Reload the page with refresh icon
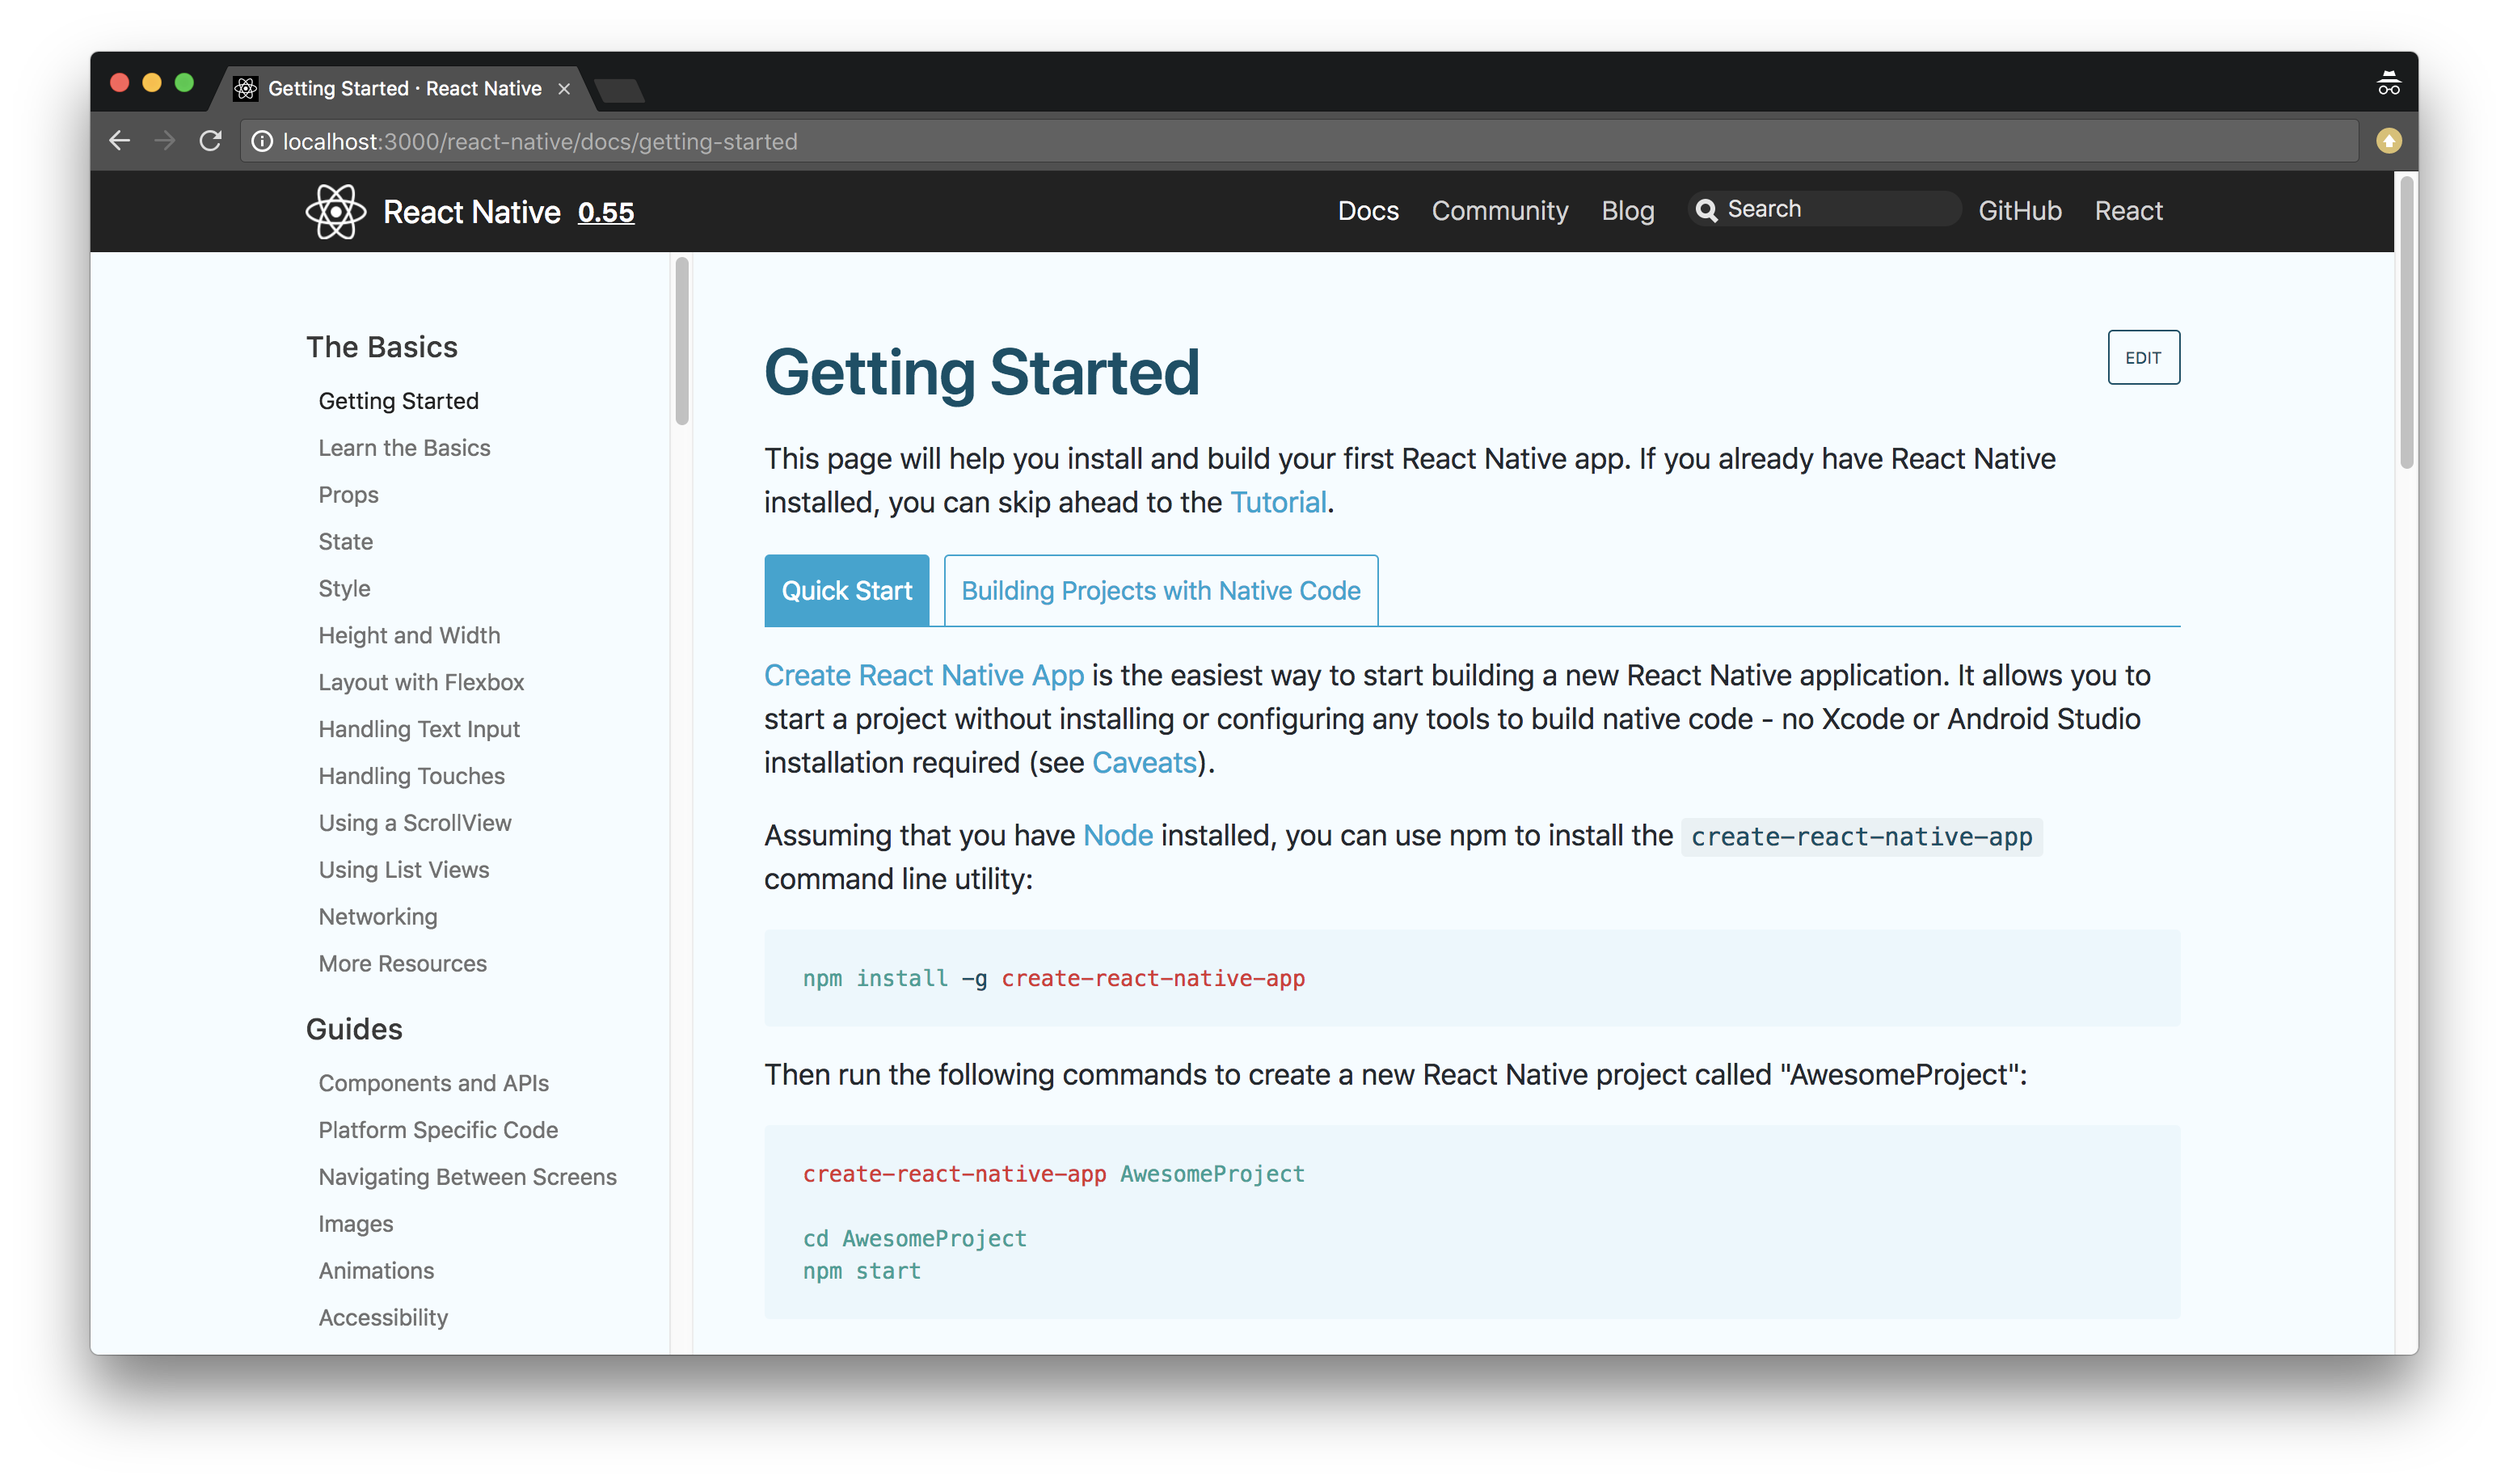 (210, 141)
